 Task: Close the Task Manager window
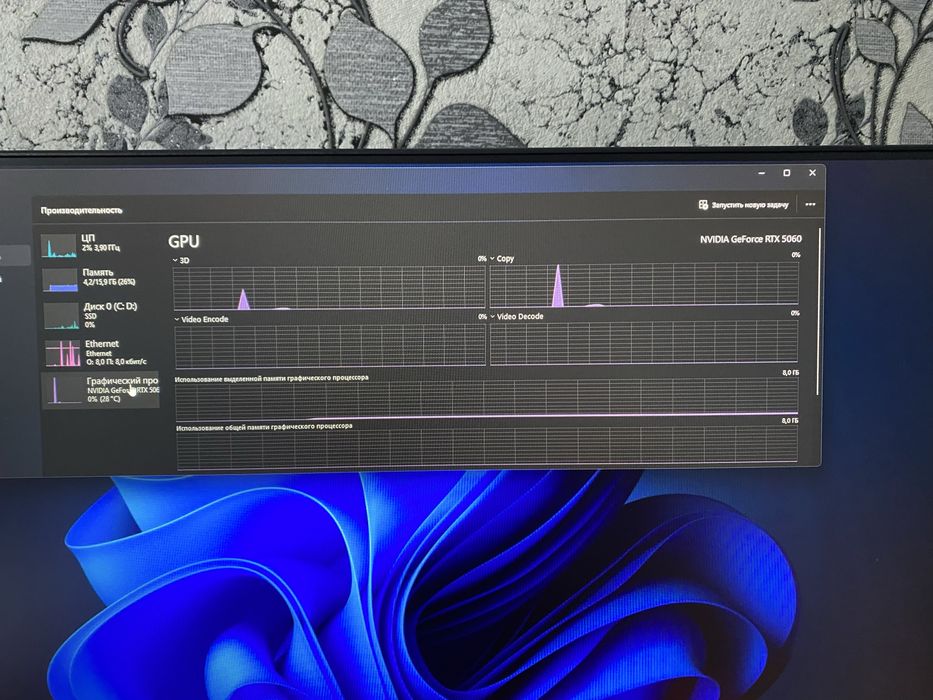[x=812, y=173]
